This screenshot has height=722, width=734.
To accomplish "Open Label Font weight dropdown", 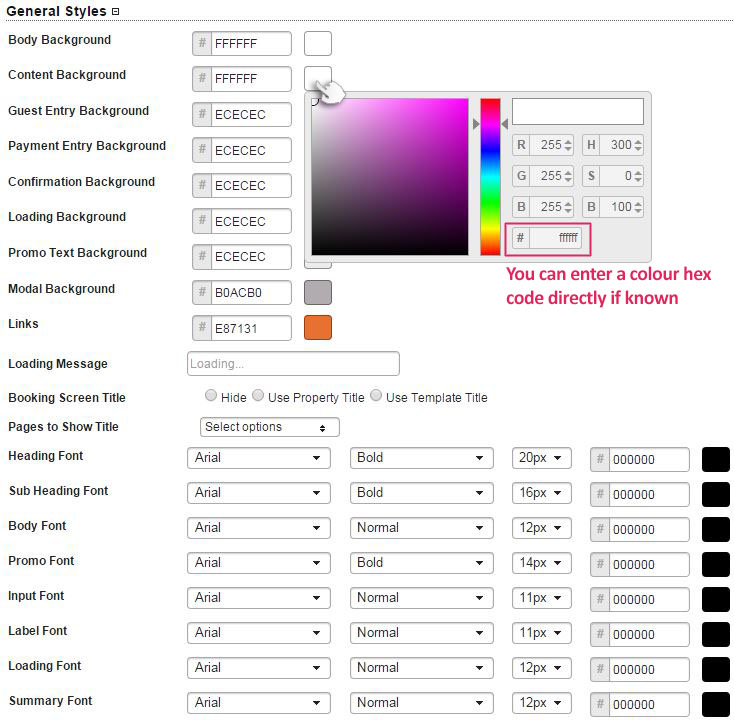I will click(x=422, y=633).
